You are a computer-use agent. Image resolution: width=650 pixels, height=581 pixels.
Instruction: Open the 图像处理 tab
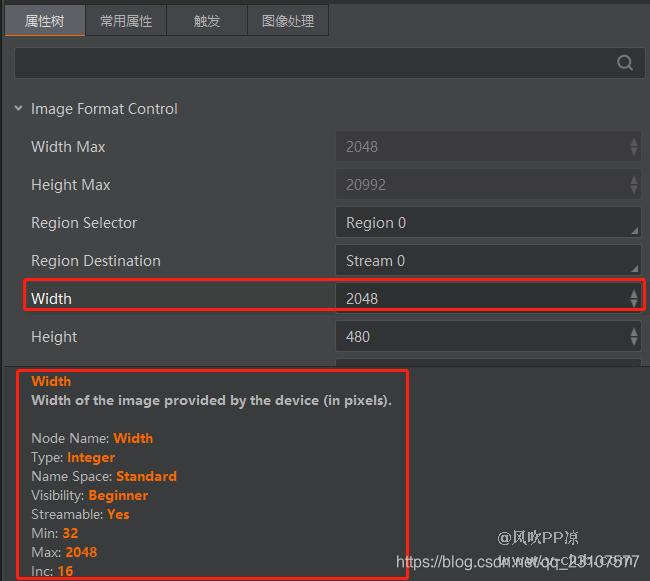[x=287, y=20]
